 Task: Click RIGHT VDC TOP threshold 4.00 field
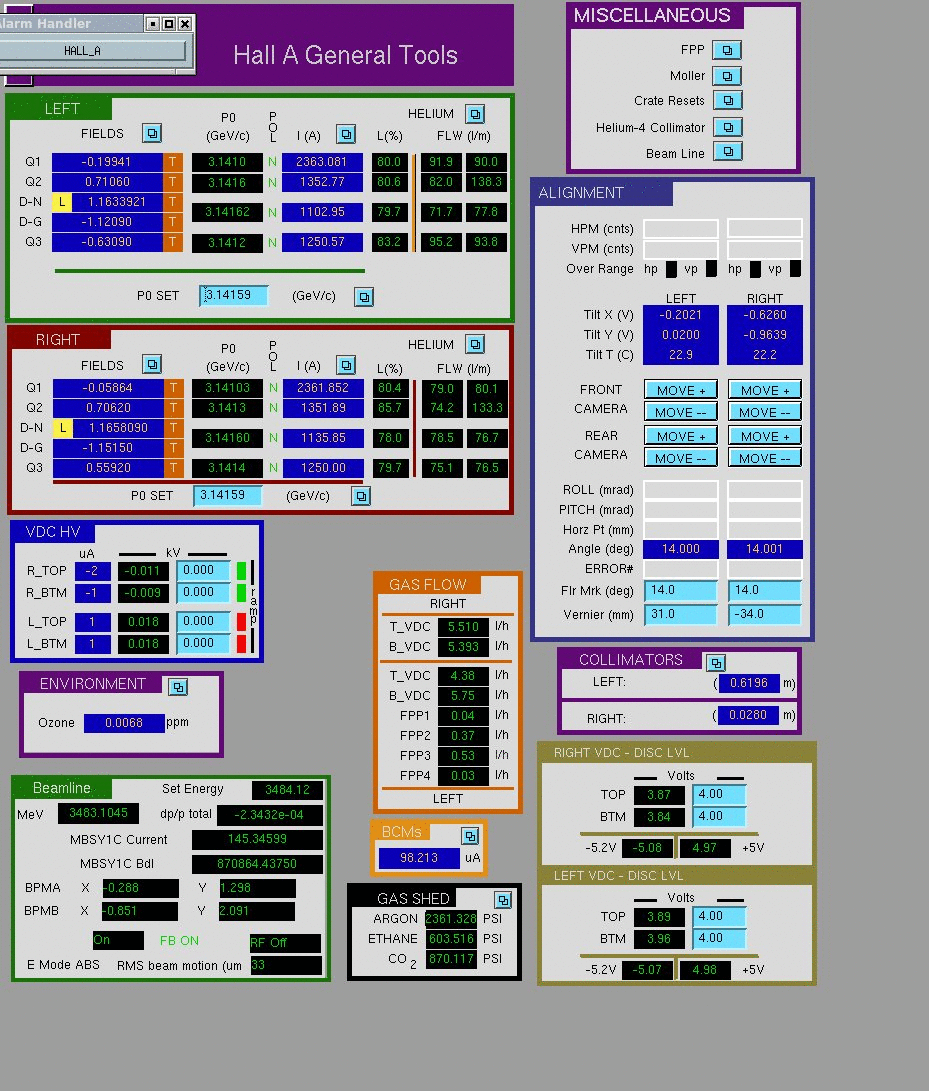pos(719,795)
